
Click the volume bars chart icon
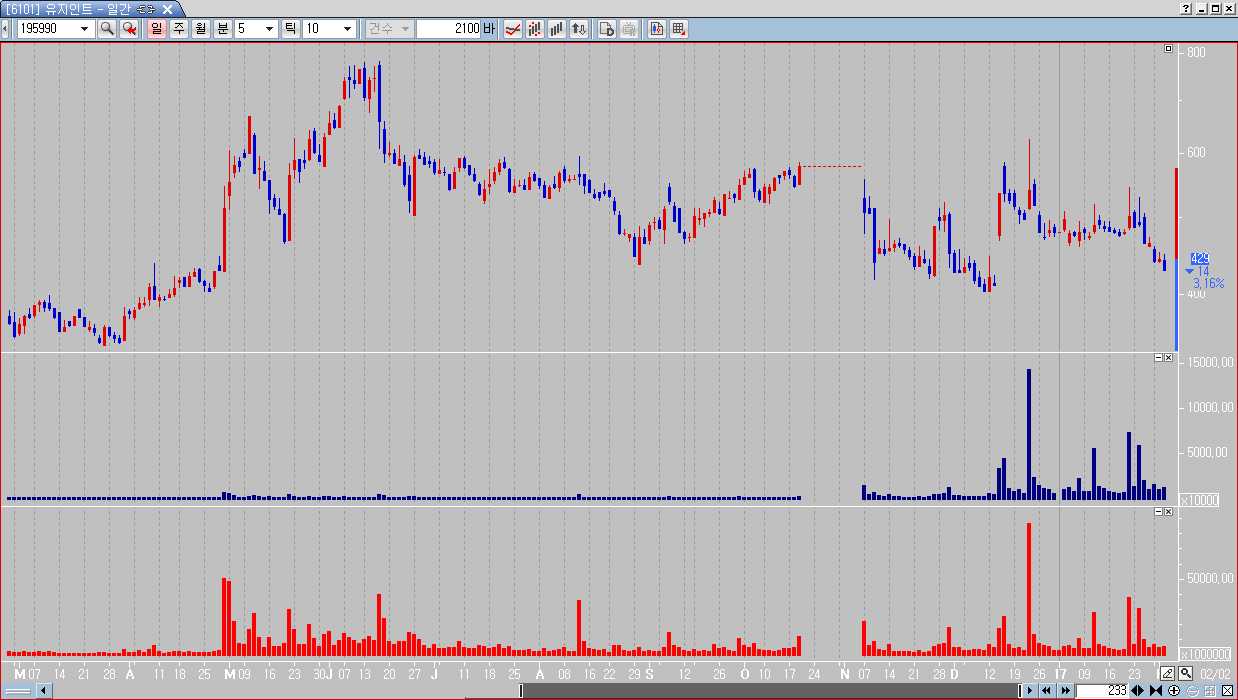[x=557, y=29]
